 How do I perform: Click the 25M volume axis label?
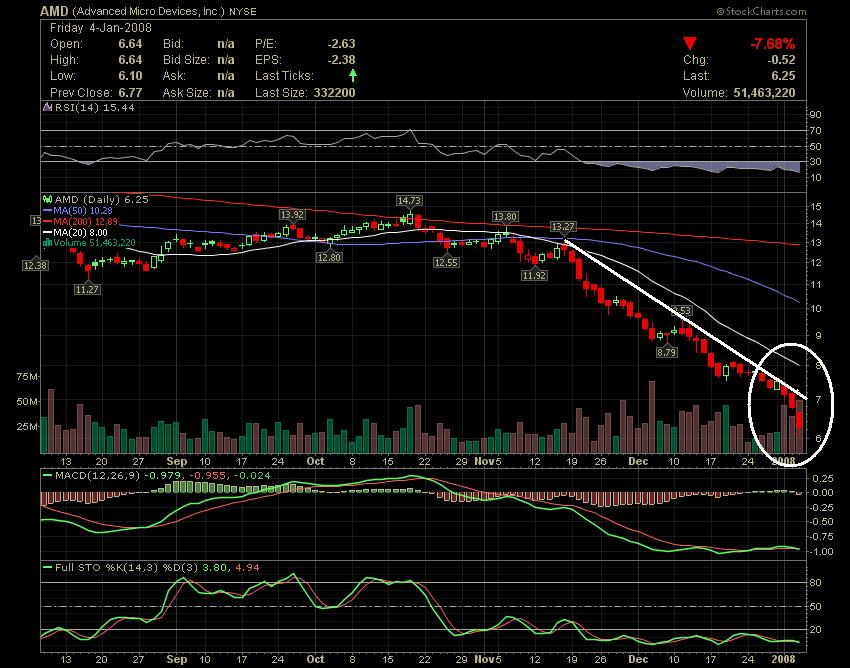pyautogui.click(x=28, y=427)
